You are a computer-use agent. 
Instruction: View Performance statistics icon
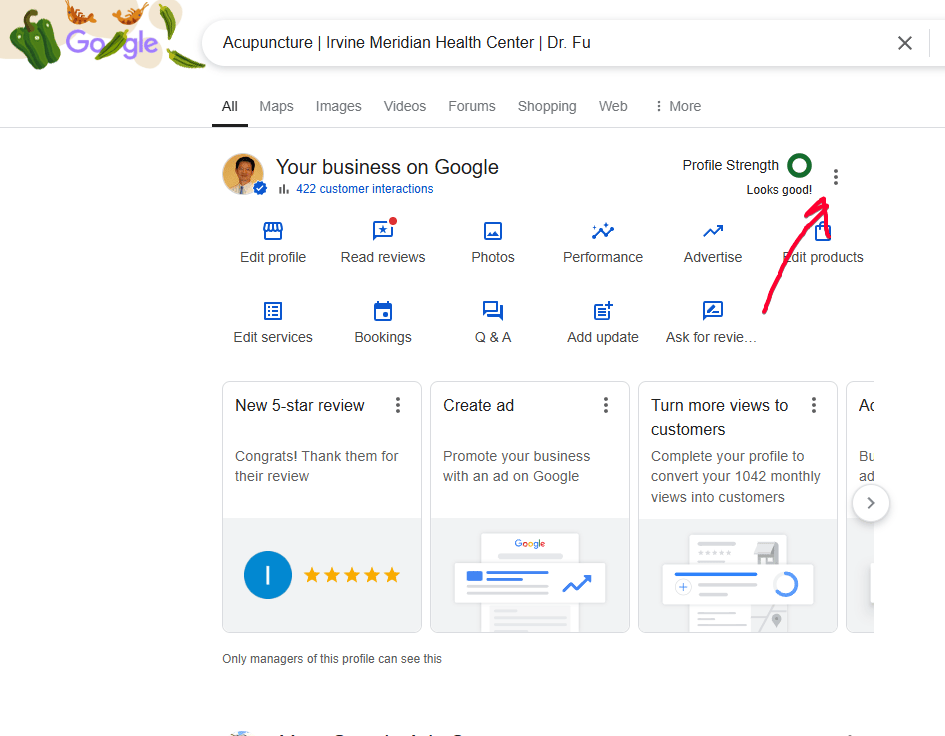coord(602,231)
